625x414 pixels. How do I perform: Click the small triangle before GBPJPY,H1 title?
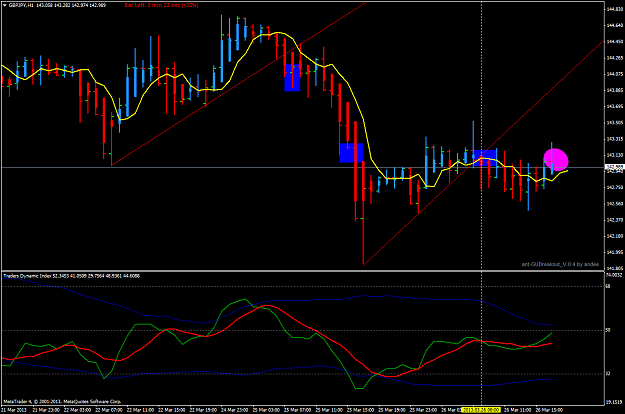click(5, 5)
